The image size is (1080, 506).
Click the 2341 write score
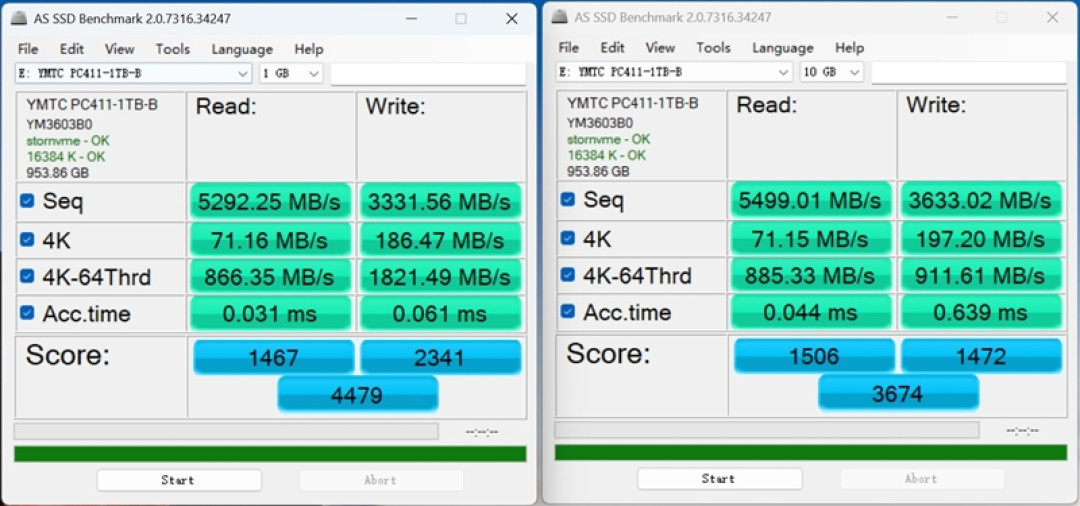441,357
